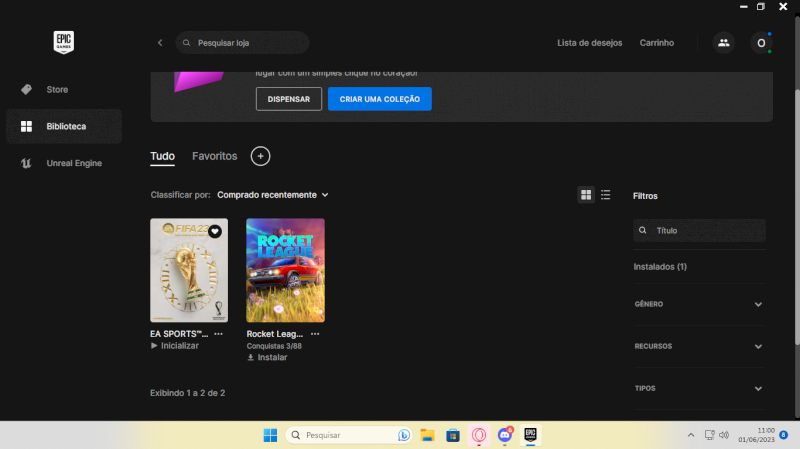
Task: Expand the RECURSOS filter section
Action: [x=698, y=346]
